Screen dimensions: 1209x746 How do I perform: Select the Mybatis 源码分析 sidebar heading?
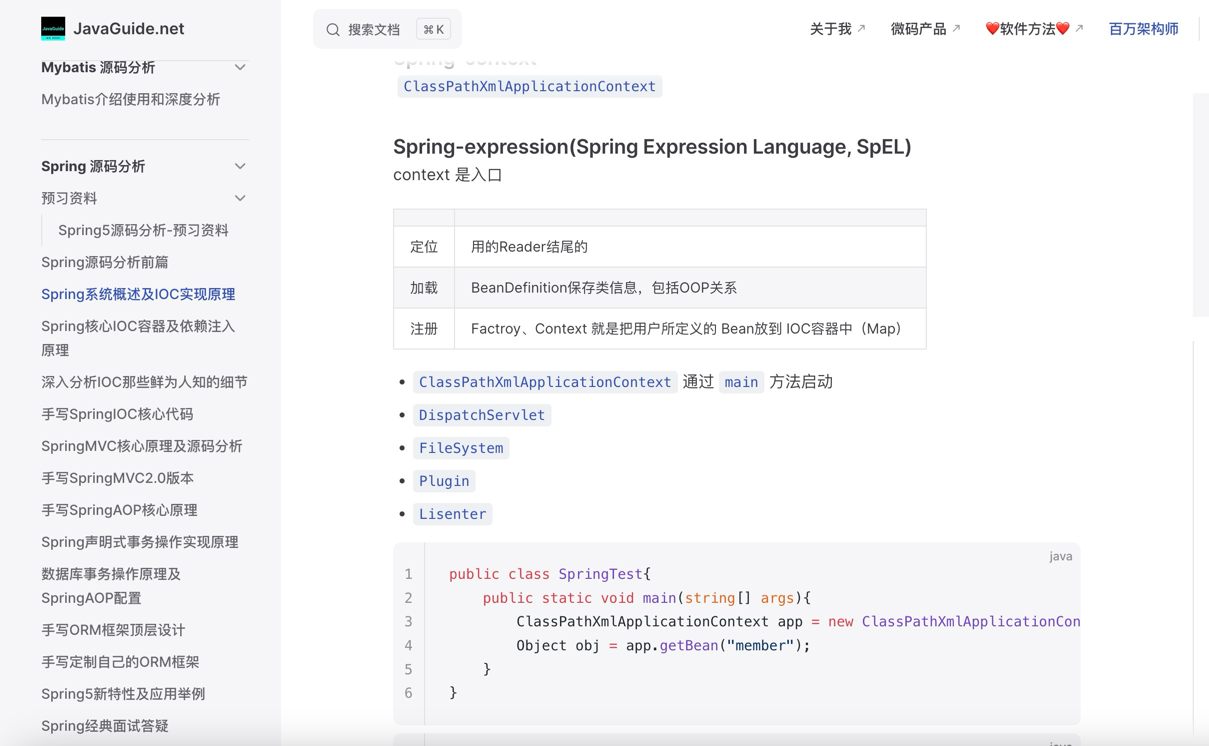click(x=98, y=67)
